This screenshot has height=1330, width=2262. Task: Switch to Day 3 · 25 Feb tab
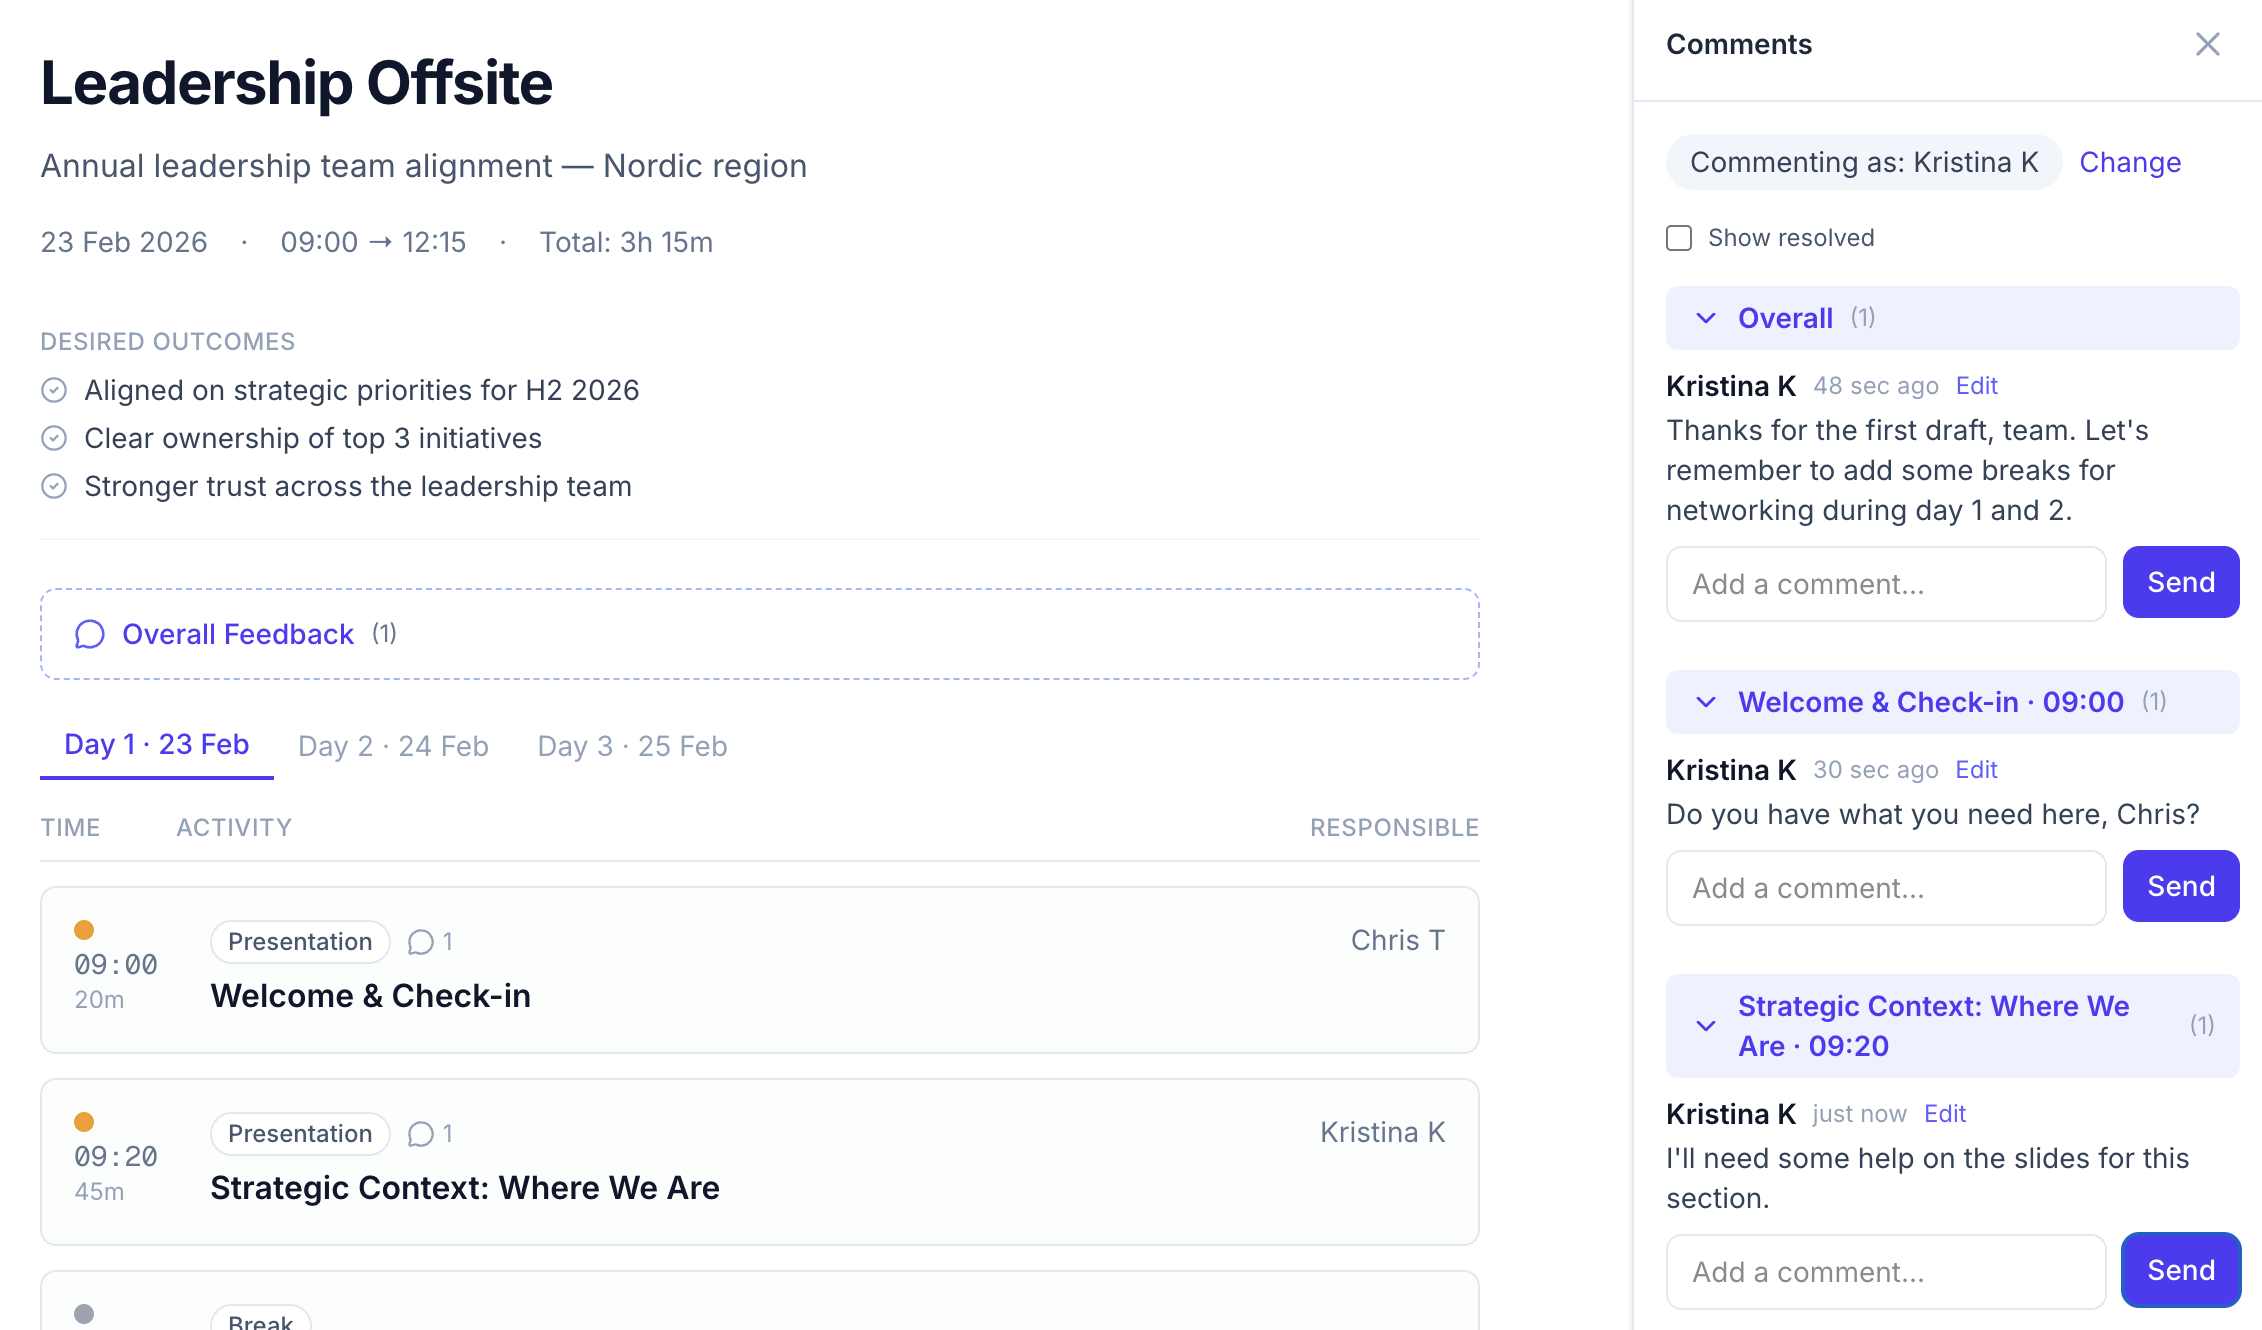click(632, 746)
